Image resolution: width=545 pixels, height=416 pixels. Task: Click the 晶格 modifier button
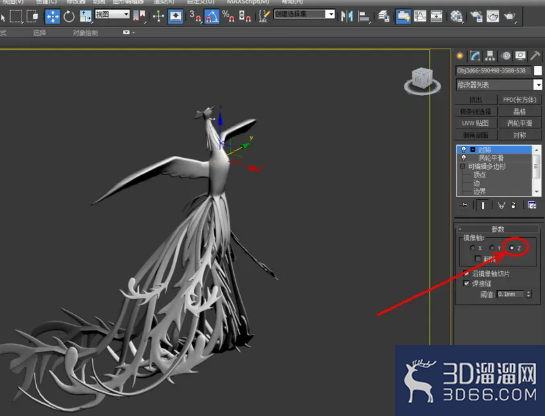(x=520, y=112)
